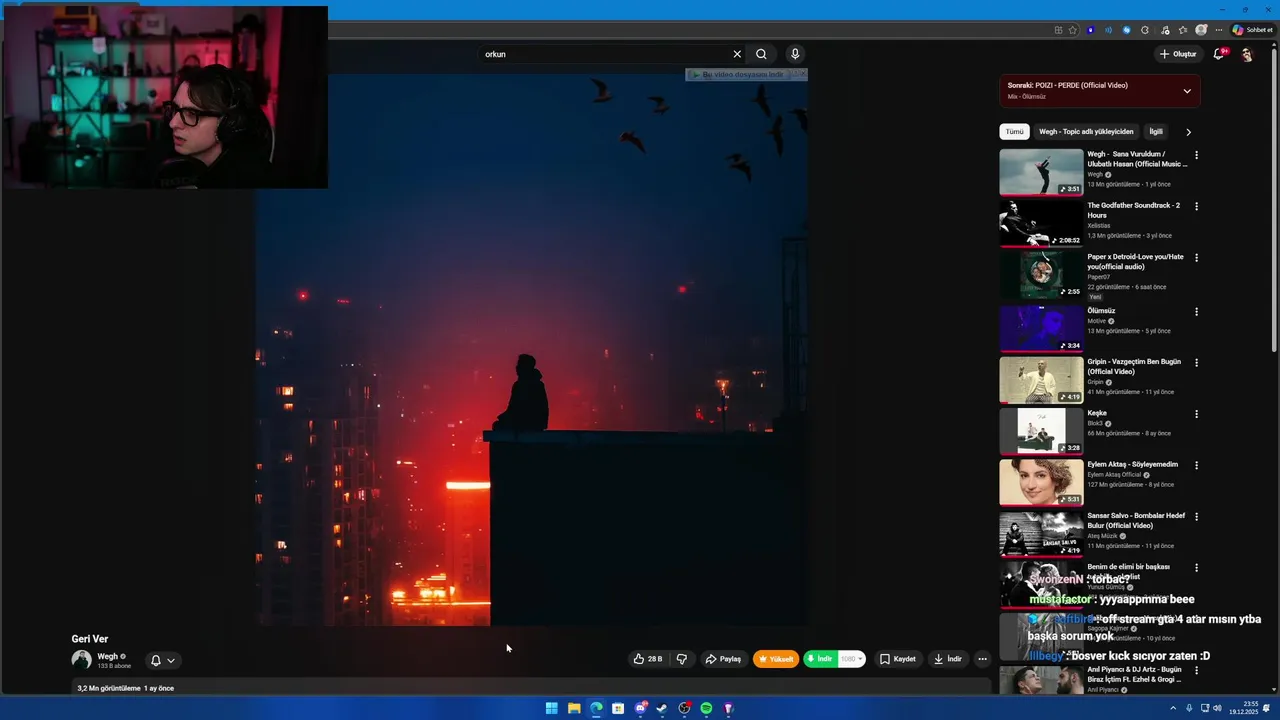1280x720 pixels.
Task: Show hidden system tray icons chevron
Action: [x=1173, y=708]
